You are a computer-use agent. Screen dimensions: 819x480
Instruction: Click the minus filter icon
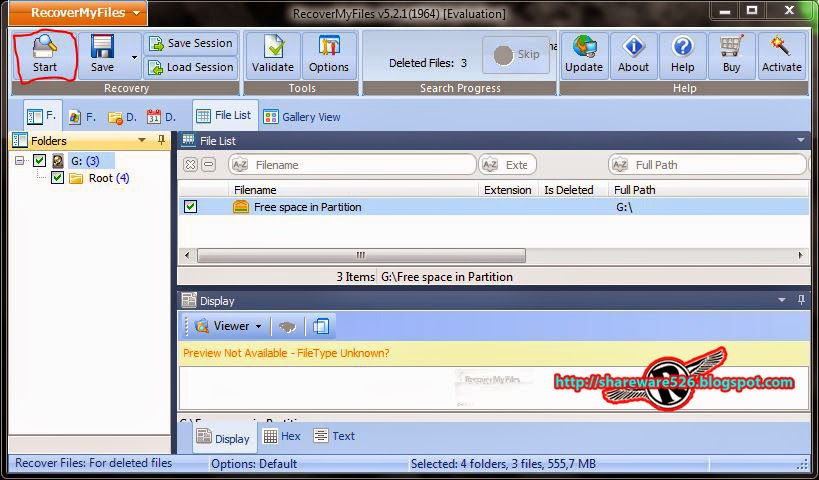tap(208, 165)
